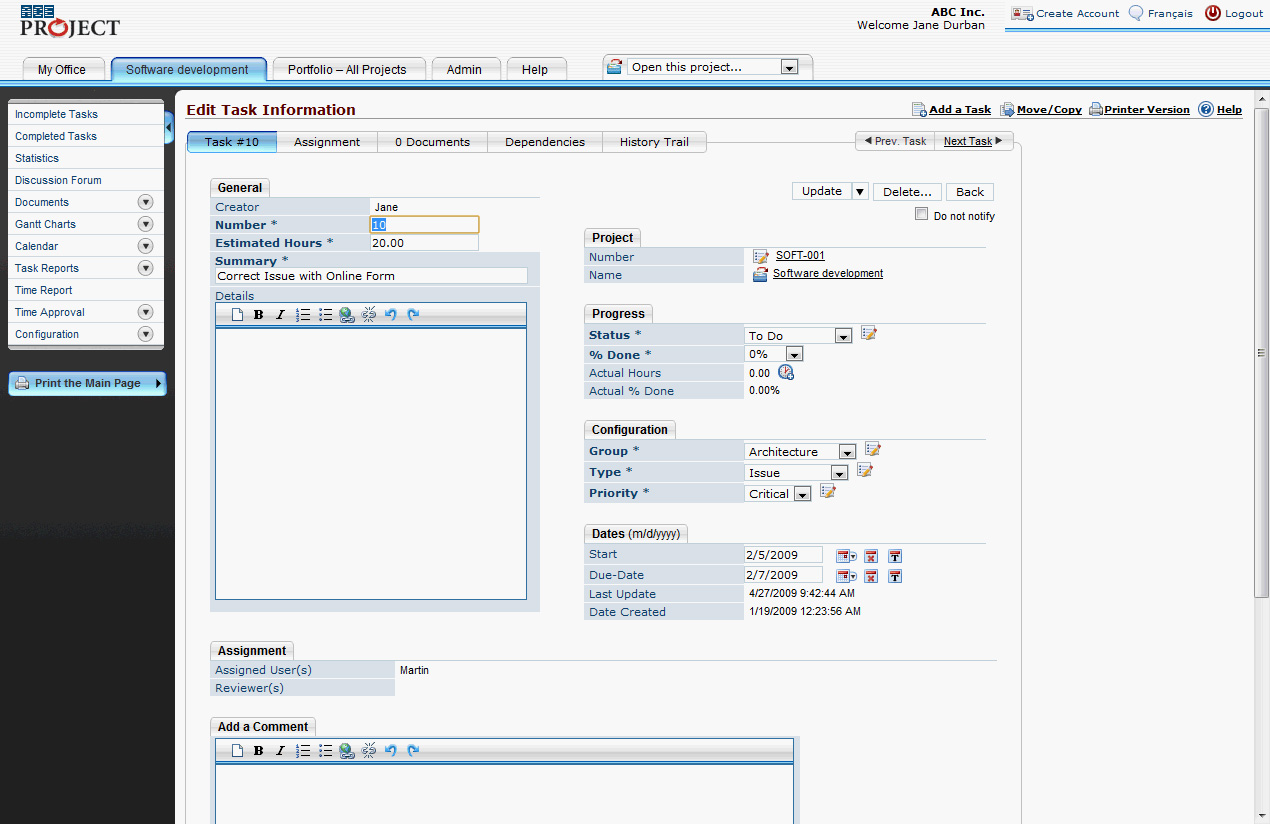Clear the Start date with red X icon

coord(871,556)
